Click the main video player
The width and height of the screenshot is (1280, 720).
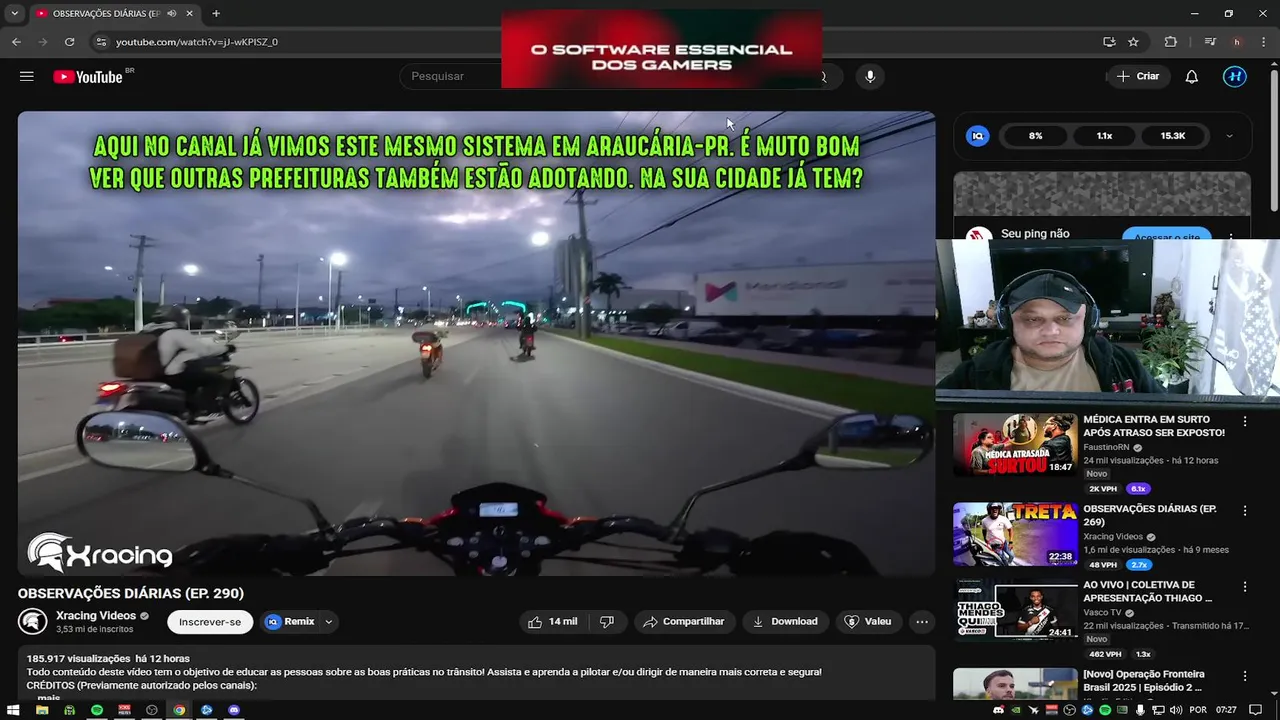pyautogui.click(x=476, y=343)
